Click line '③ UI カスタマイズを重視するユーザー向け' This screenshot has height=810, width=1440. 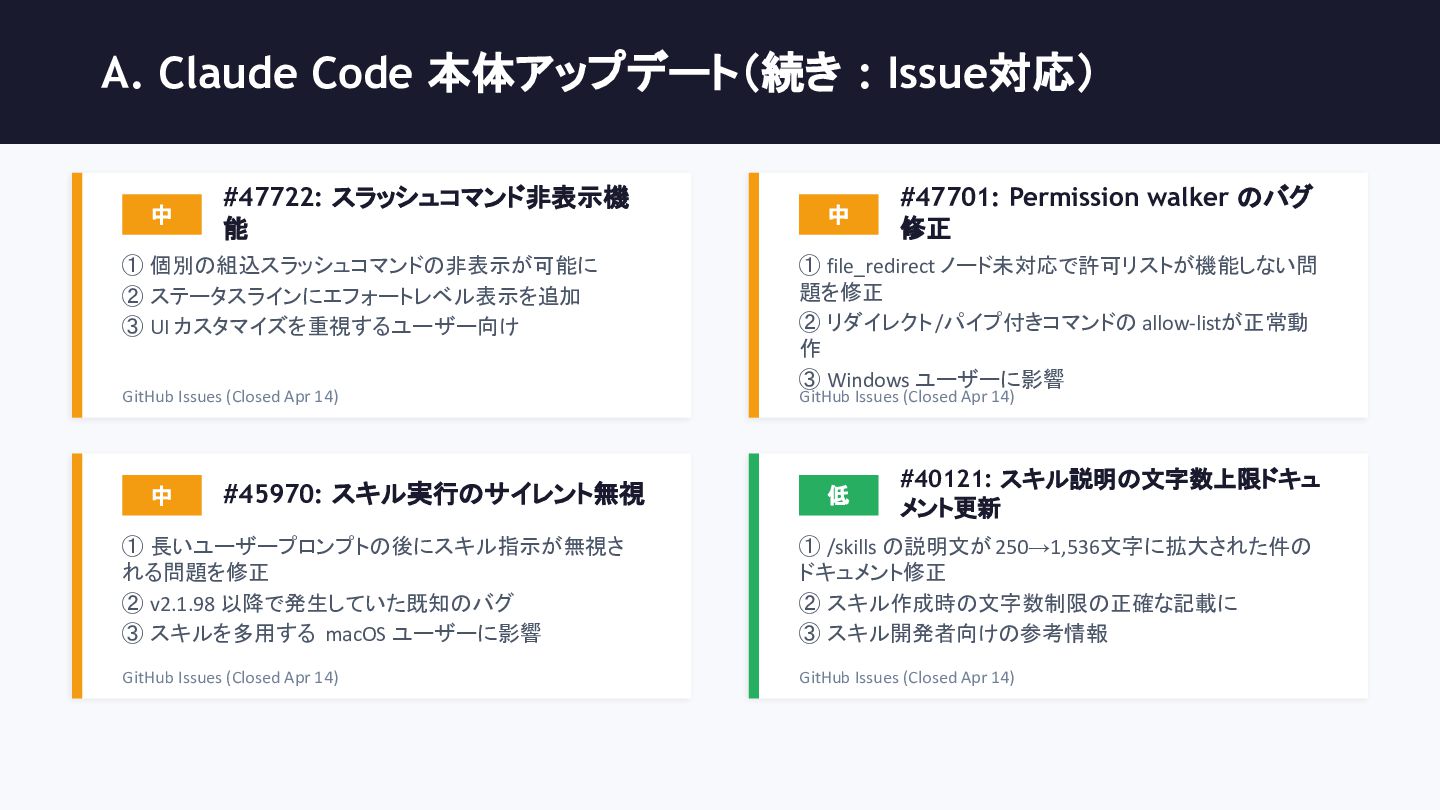[321, 326]
